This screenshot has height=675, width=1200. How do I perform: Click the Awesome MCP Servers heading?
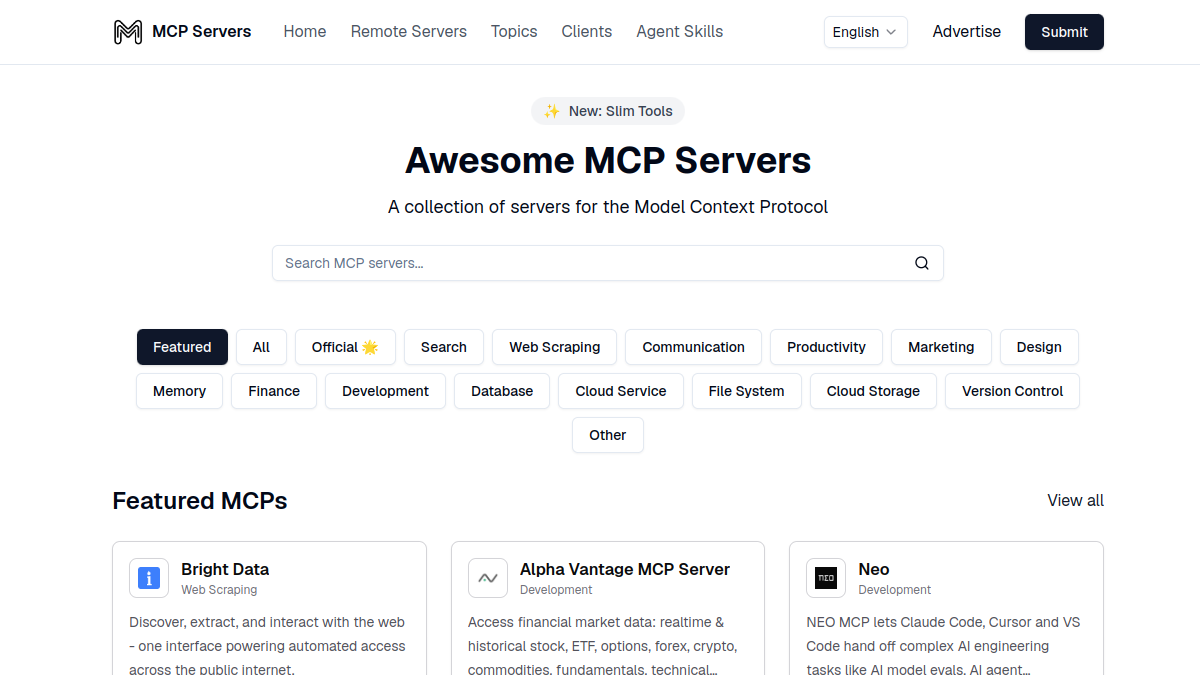pos(608,160)
